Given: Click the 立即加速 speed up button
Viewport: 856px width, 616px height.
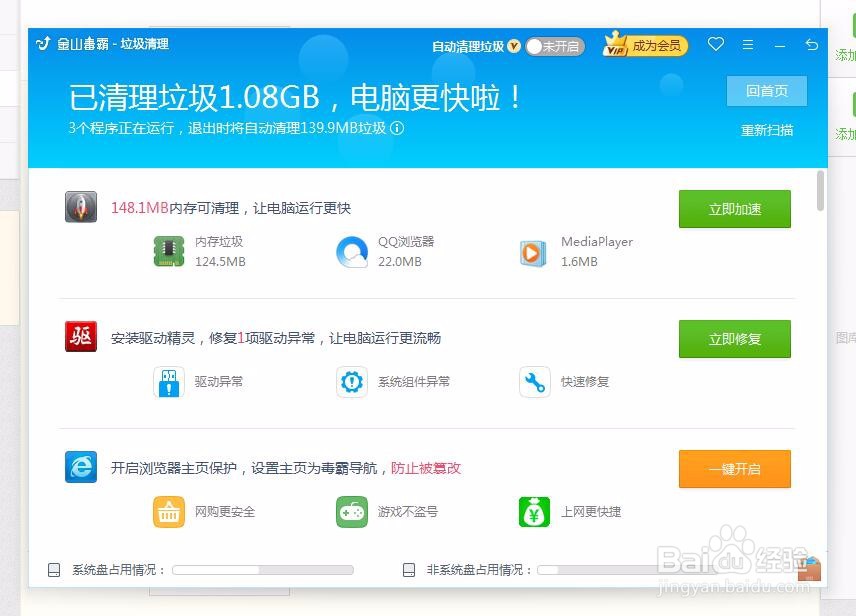Looking at the screenshot, I should (734, 209).
